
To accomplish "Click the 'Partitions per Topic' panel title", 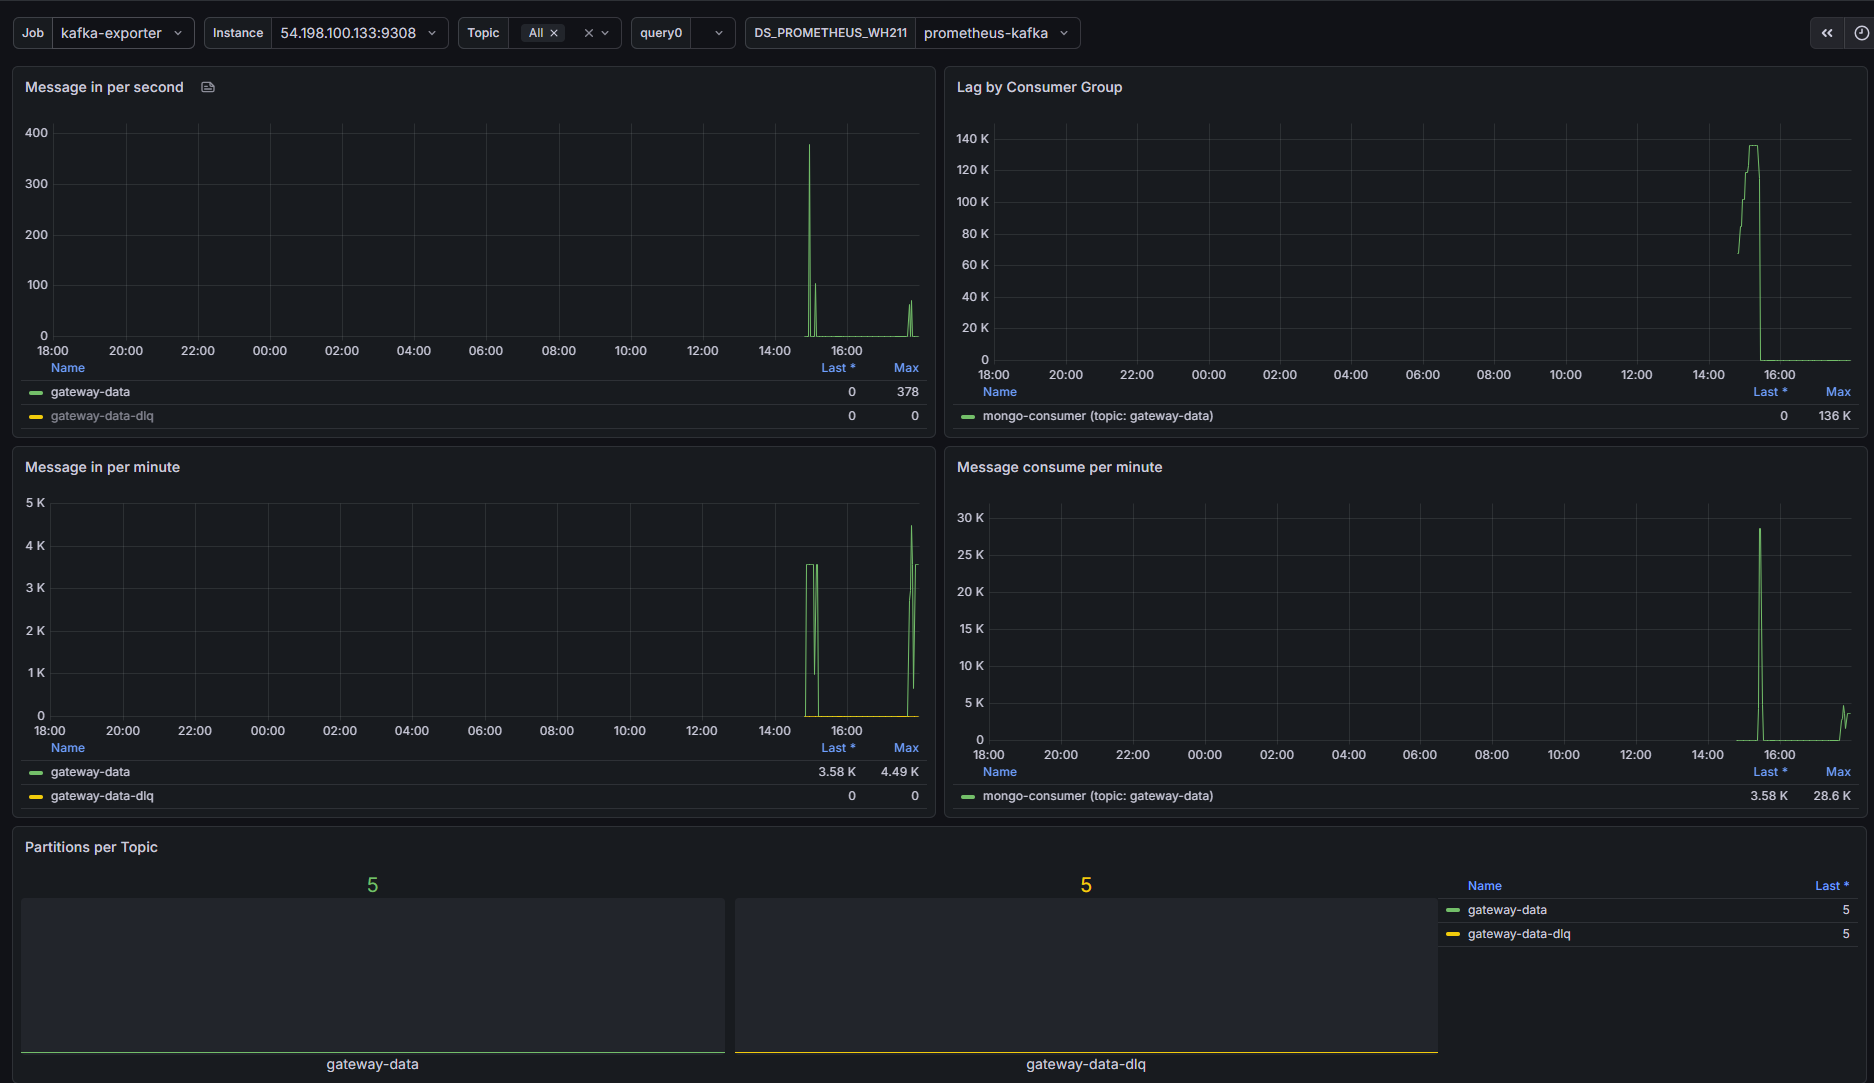I will (x=91, y=847).
